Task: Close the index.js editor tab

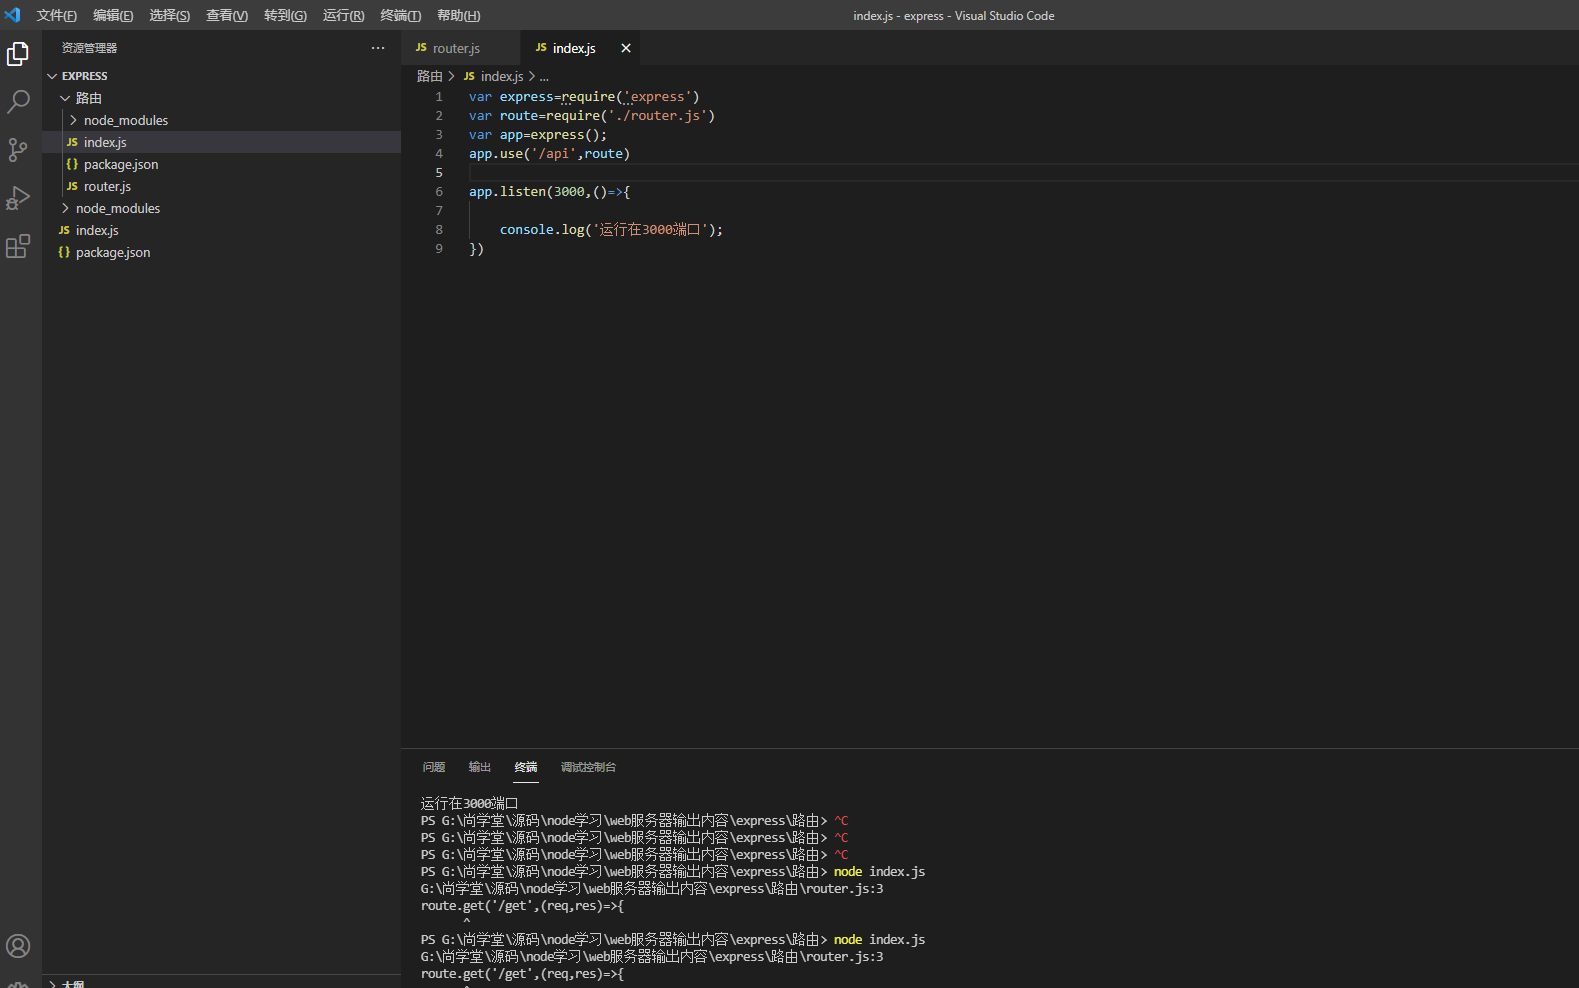Action: click(x=626, y=48)
